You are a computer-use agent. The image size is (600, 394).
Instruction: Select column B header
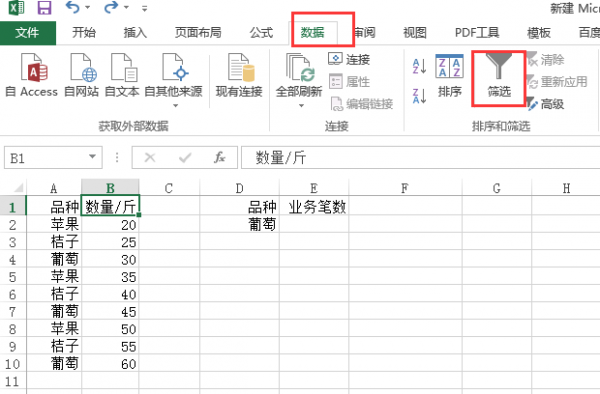pyautogui.click(x=110, y=188)
